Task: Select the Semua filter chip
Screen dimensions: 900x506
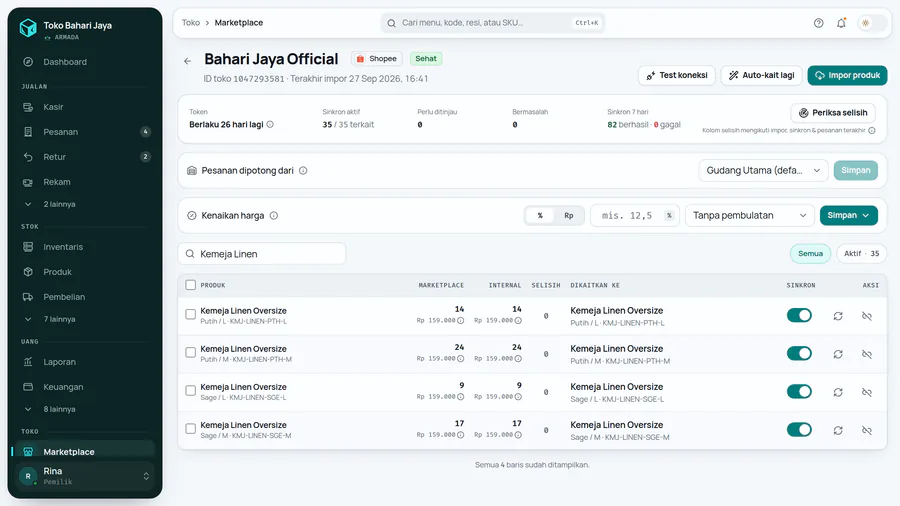Action: (810, 254)
